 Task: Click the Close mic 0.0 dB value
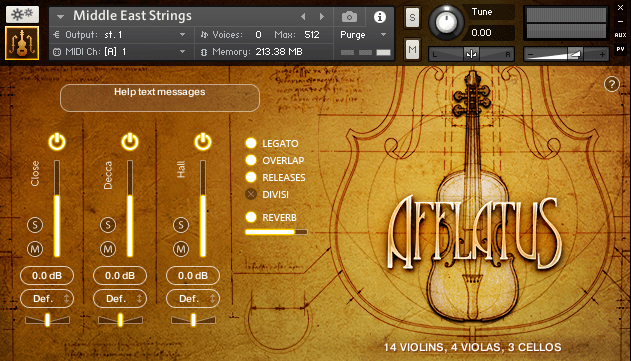[47, 276]
